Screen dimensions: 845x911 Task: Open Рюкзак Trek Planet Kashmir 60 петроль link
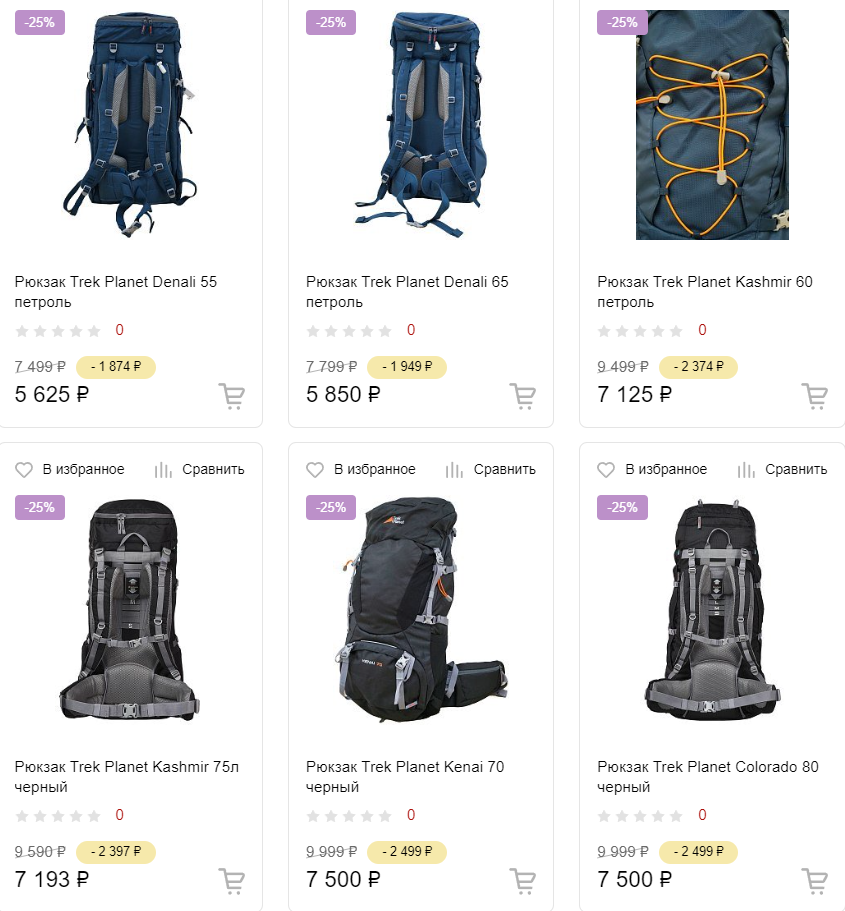point(704,292)
